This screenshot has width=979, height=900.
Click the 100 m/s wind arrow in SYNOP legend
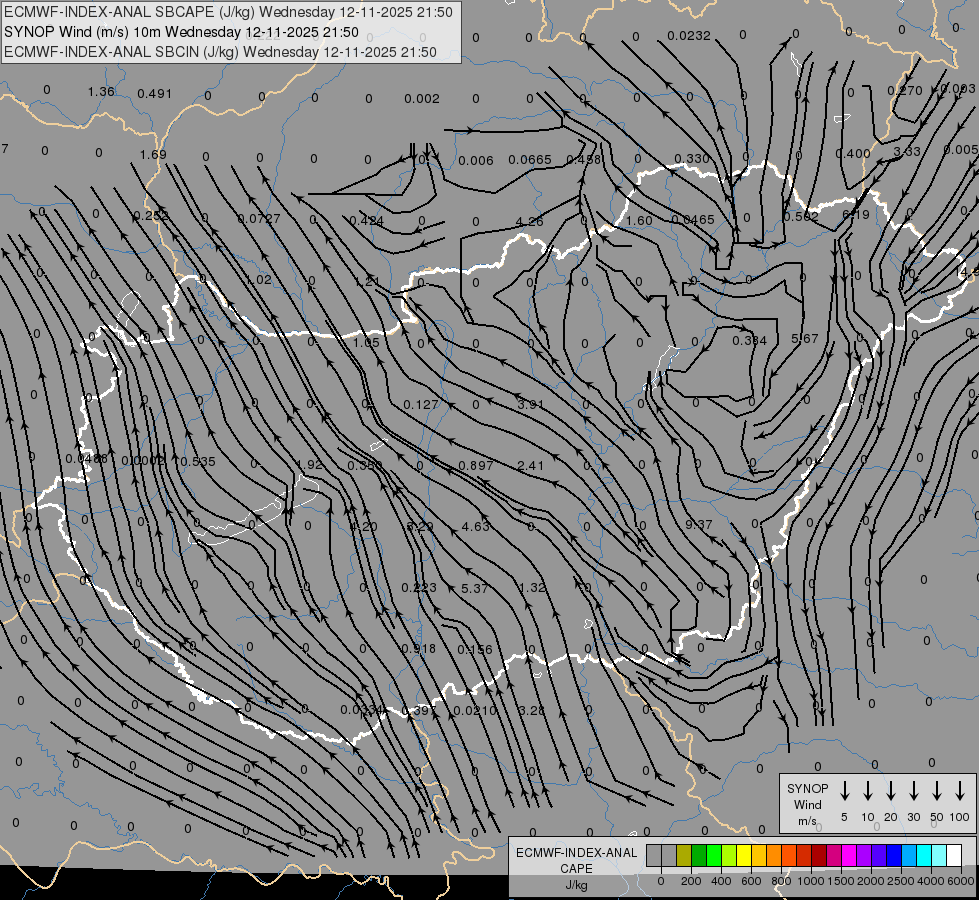click(x=960, y=791)
